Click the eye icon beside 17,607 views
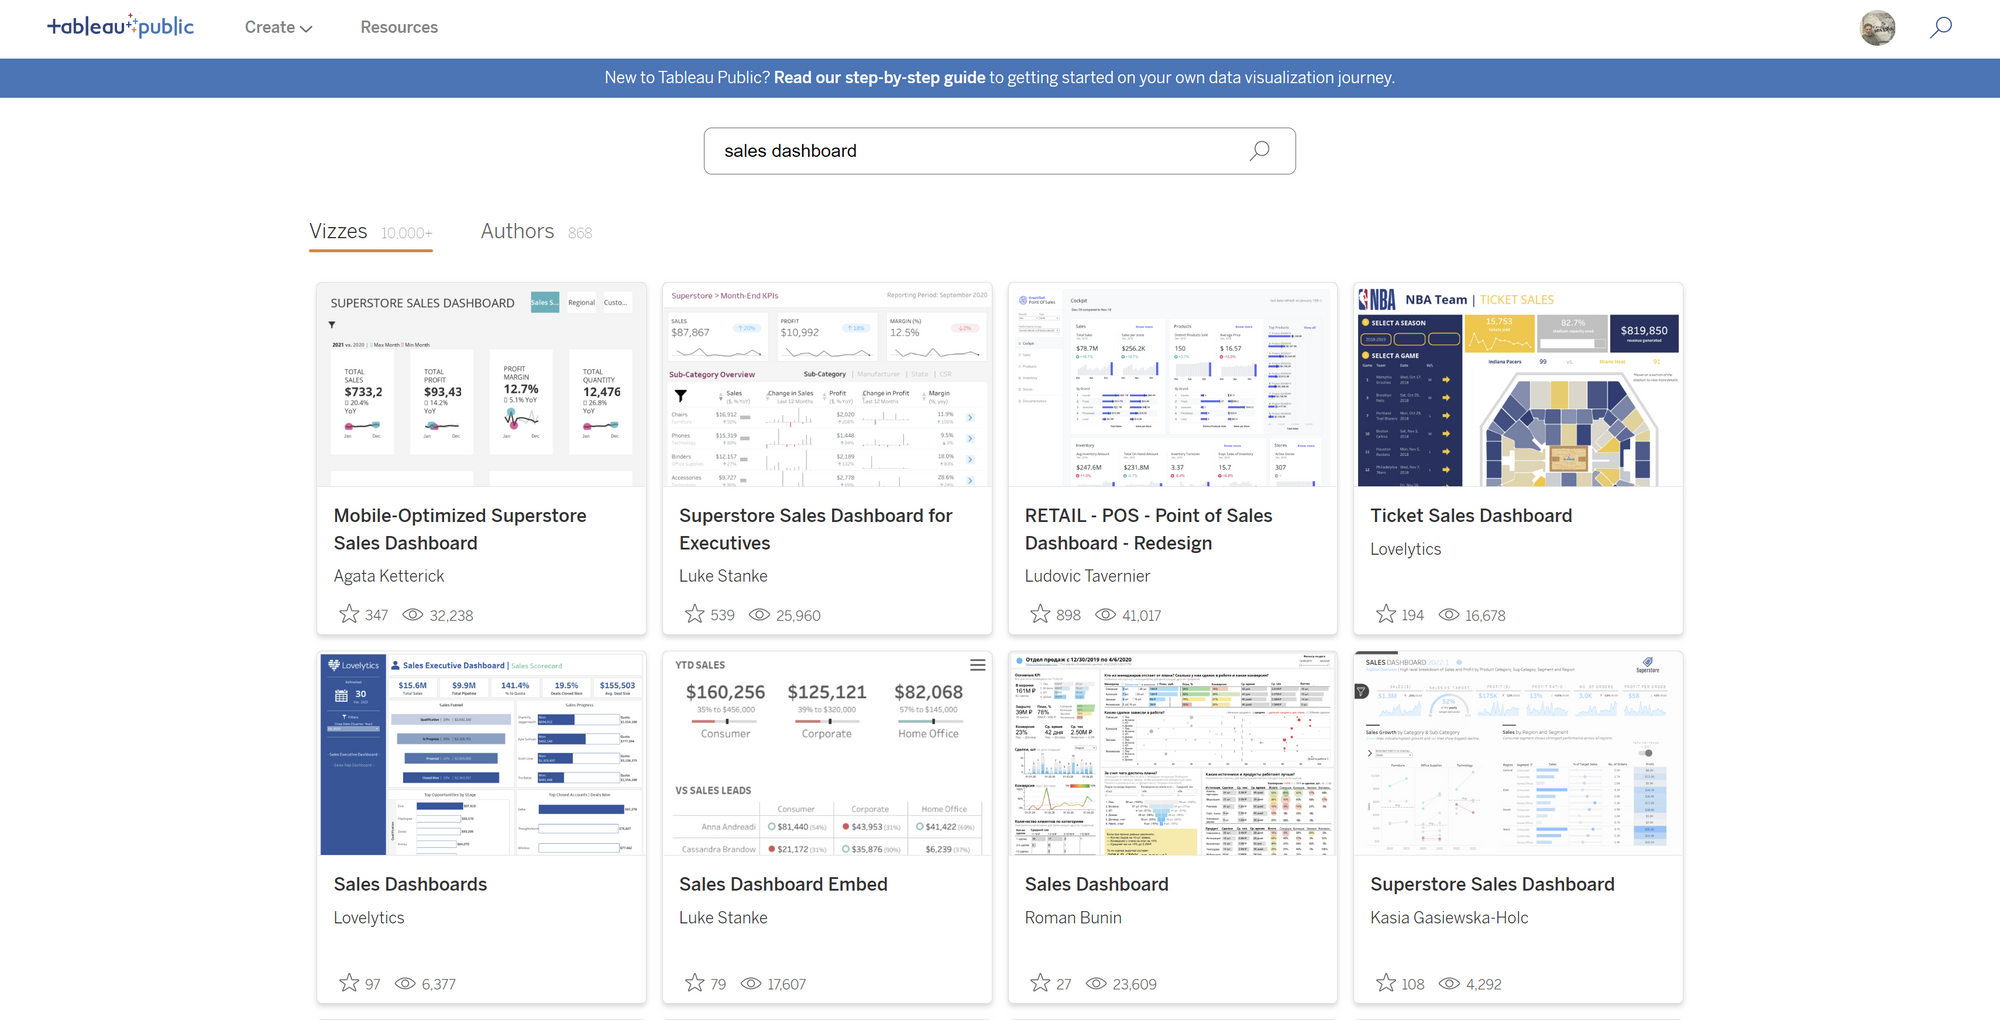The height and width of the screenshot is (1020, 2000). 751,984
